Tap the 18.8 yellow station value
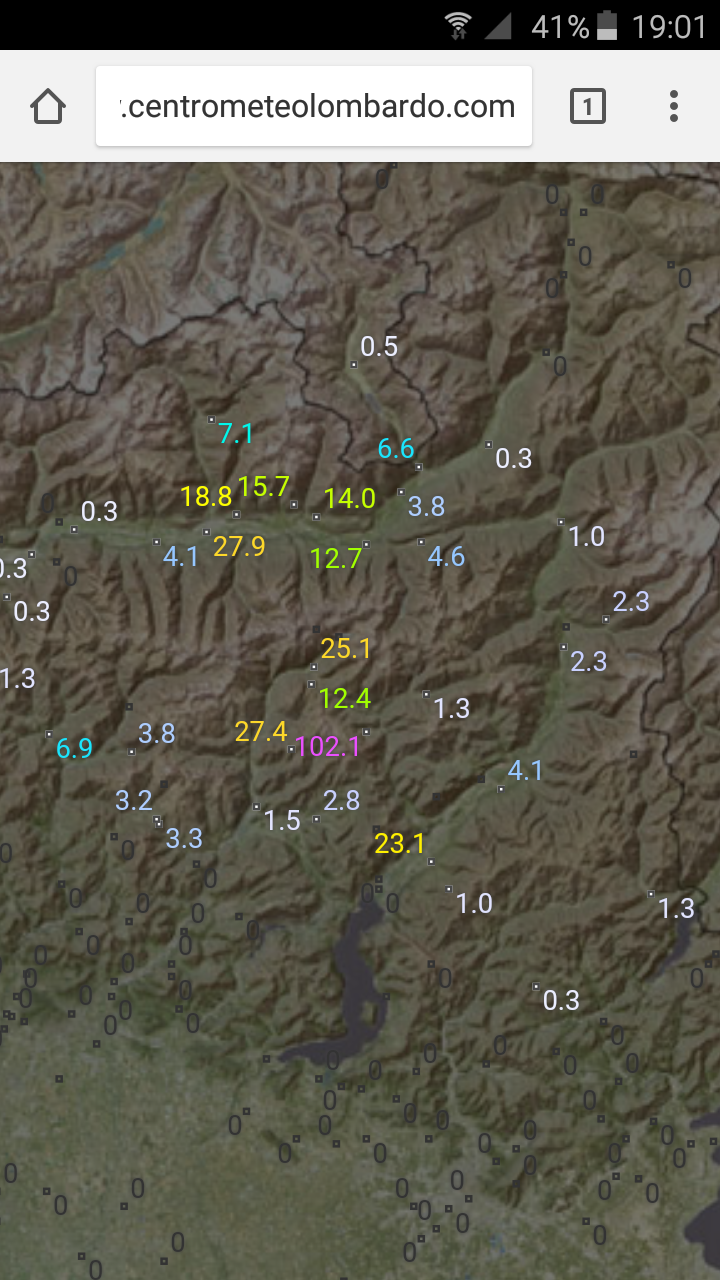The image size is (720, 1280). pos(206,496)
